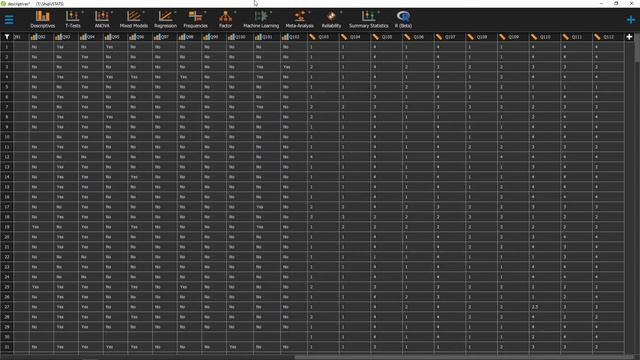Open the ANOVA module menu
The height and width of the screenshot is (360, 640).
click(x=102, y=19)
